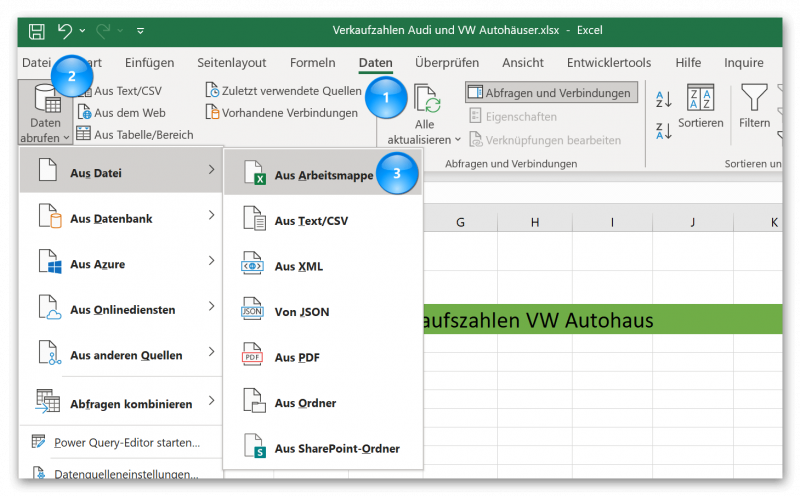Viewport: 800px width, 496px height.
Task: Click the Aus Tabelle/Bereich table icon
Action: [83, 134]
